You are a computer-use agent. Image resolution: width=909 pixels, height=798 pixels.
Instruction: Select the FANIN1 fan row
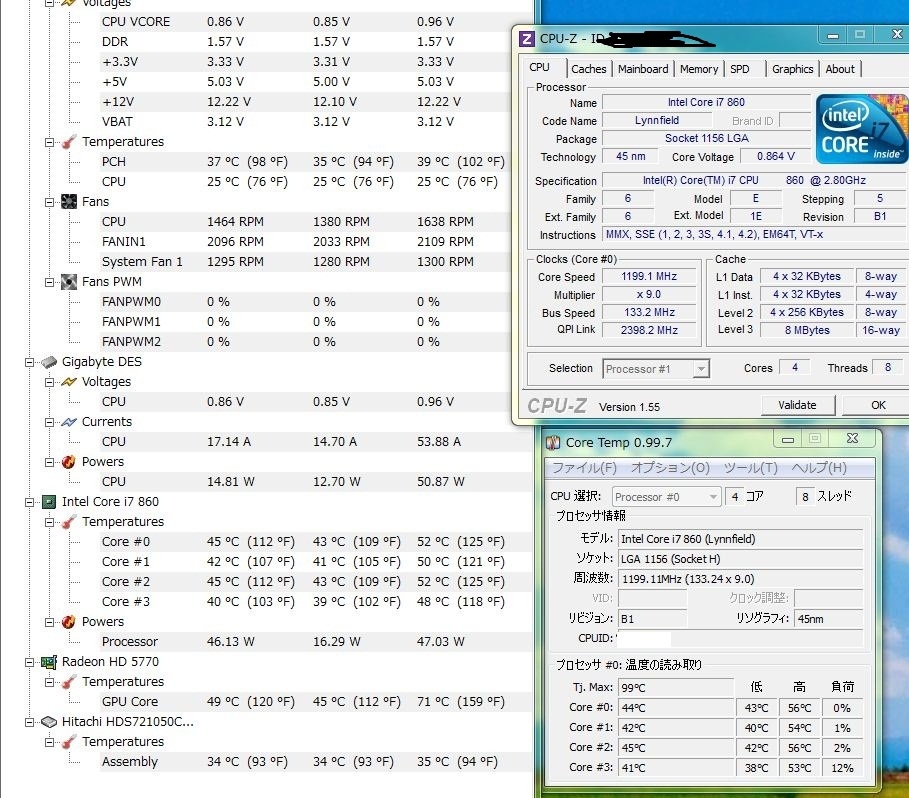(315, 242)
